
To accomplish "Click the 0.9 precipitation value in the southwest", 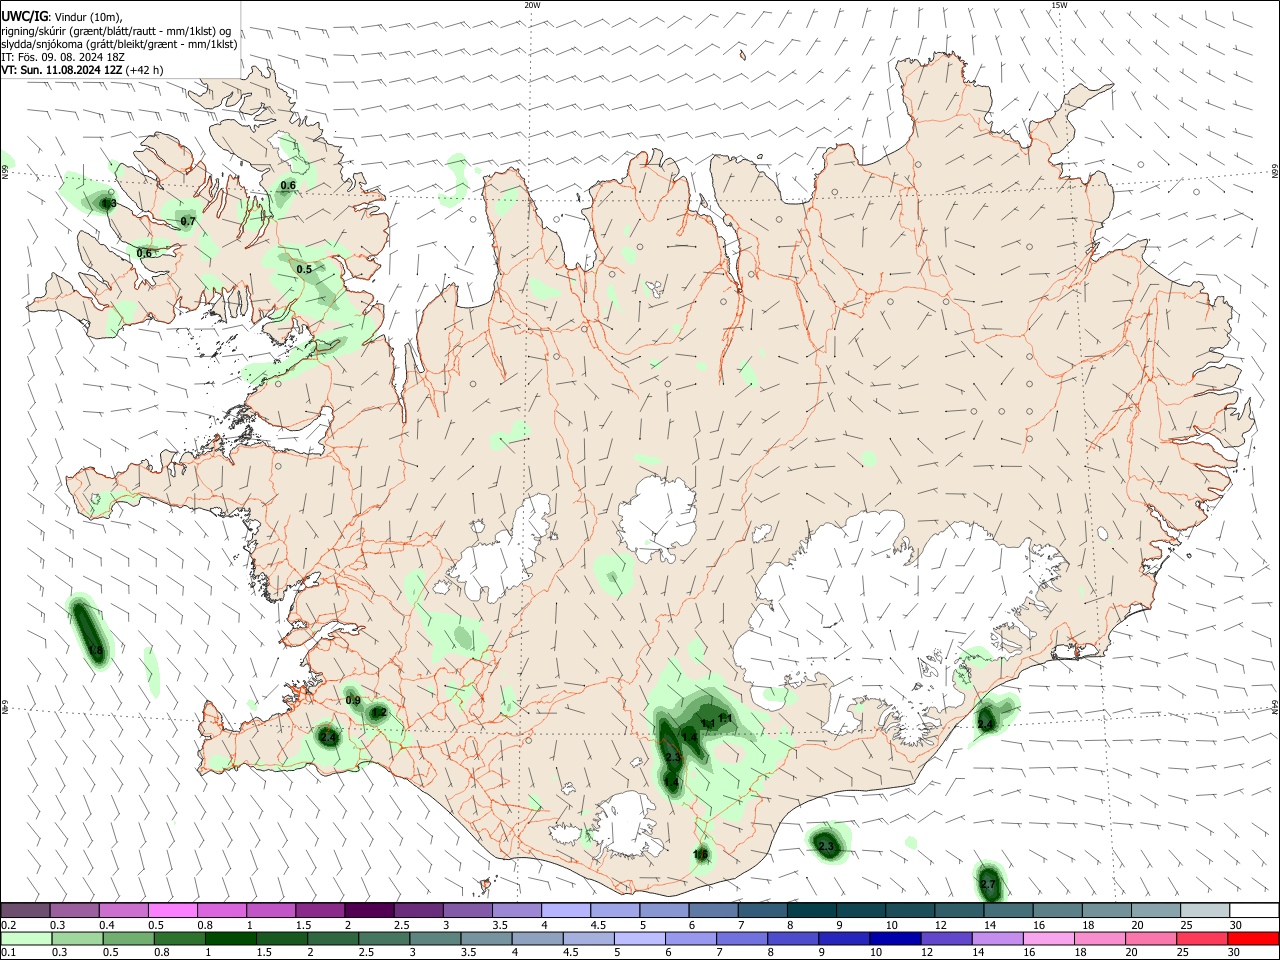I will click(x=353, y=700).
